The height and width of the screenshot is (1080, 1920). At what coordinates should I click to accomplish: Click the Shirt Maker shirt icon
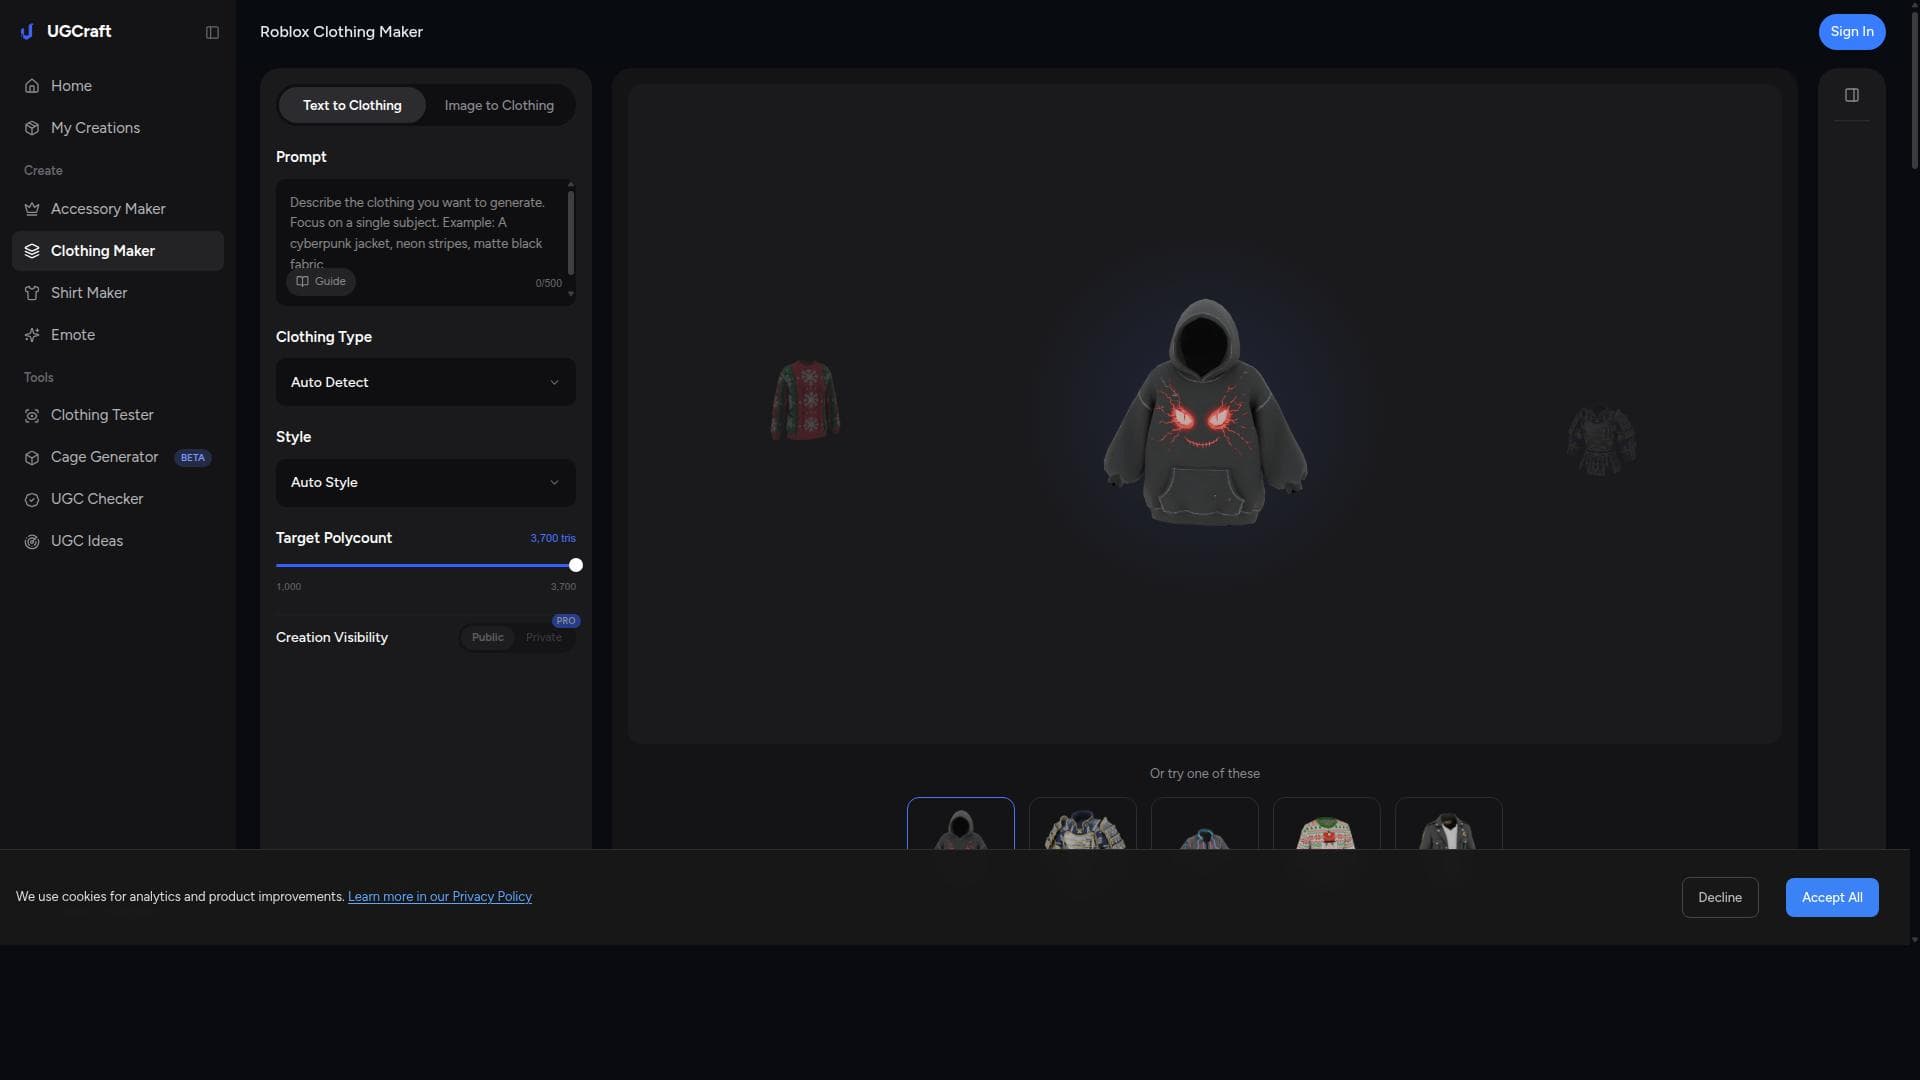[x=32, y=293]
